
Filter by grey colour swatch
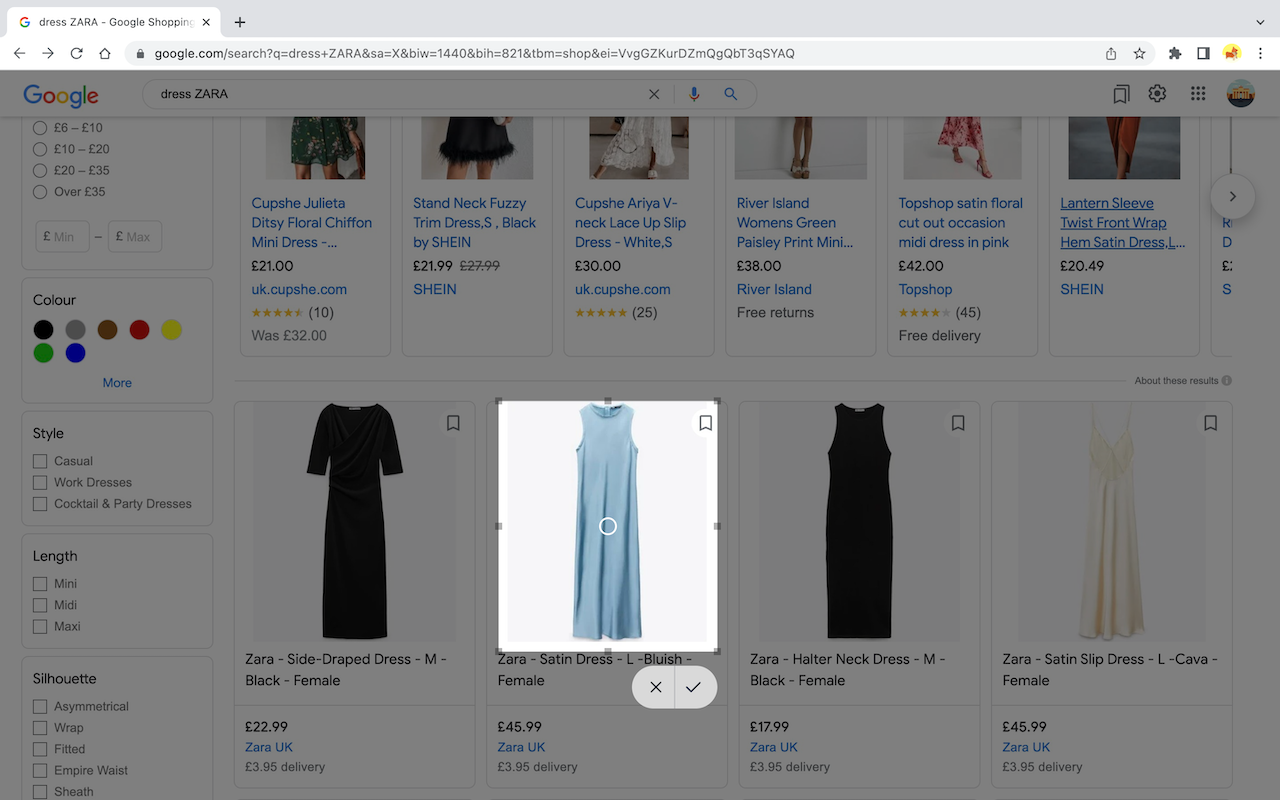point(76,330)
